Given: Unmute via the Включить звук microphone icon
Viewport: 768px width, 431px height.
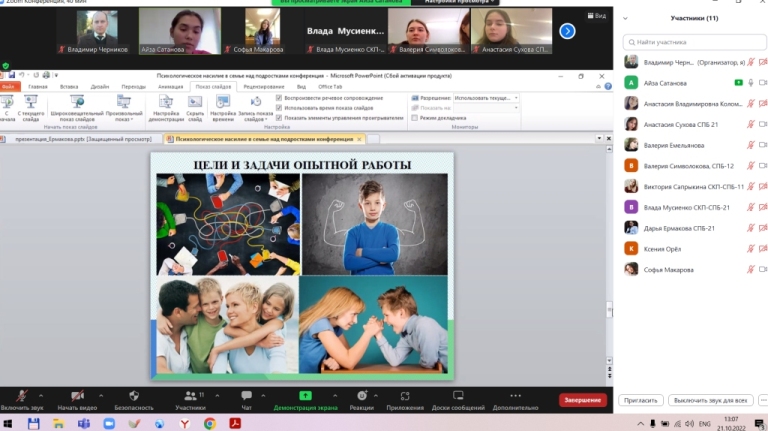Looking at the screenshot, I should pos(22,395).
